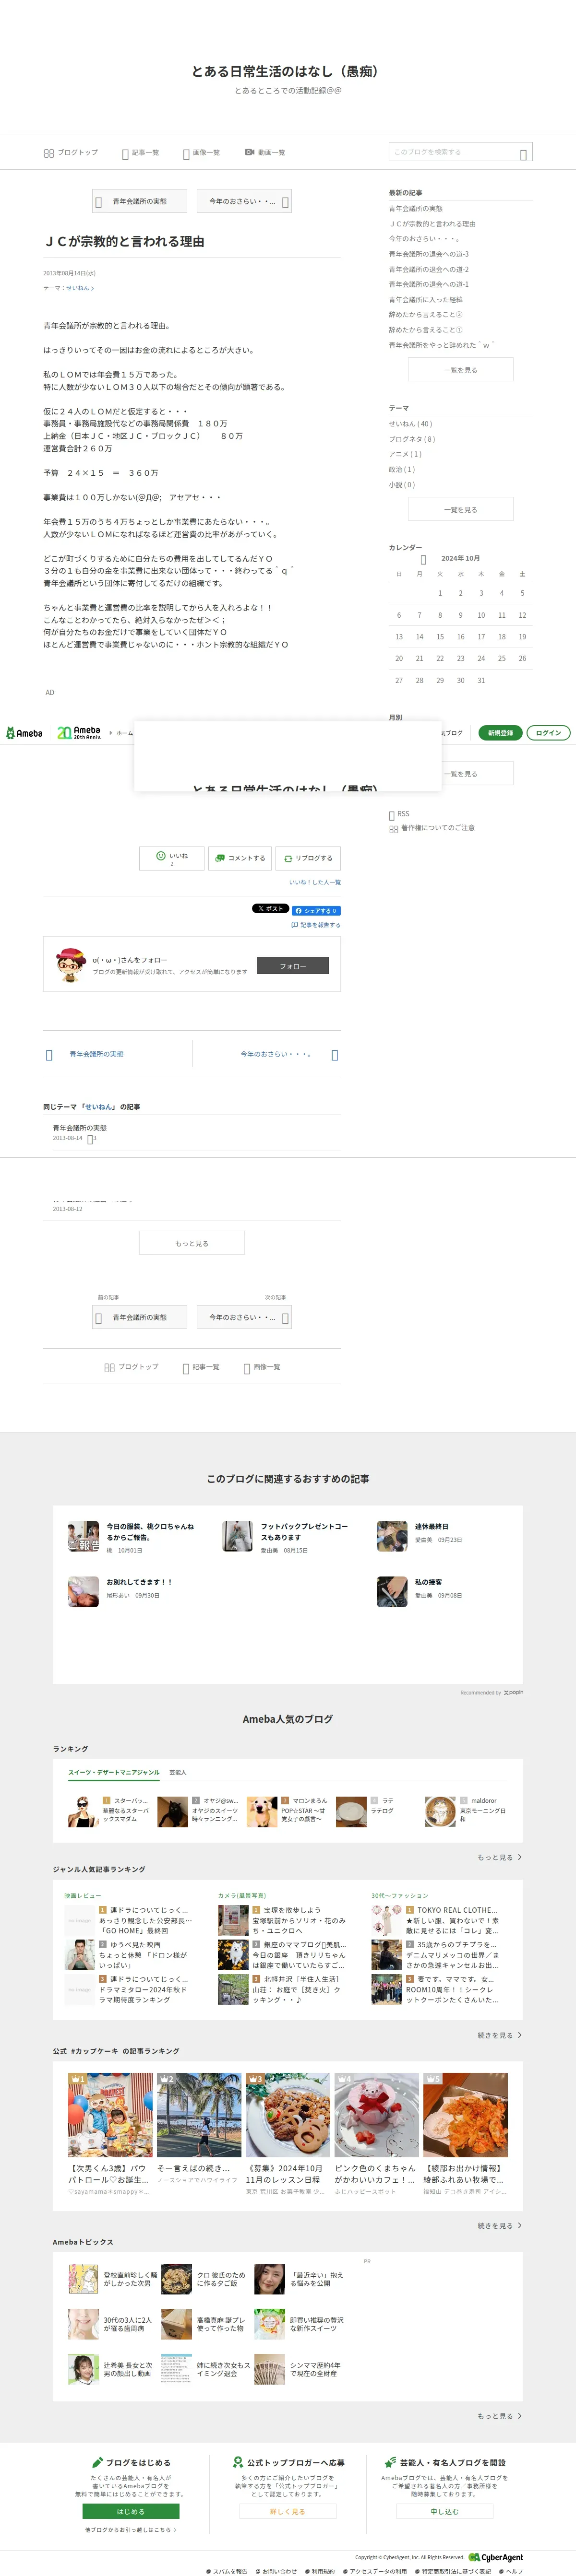The image size is (576, 2576).
Task: Click the 詳しく見る button
Action: pyautogui.click(x=288, y=2511)
